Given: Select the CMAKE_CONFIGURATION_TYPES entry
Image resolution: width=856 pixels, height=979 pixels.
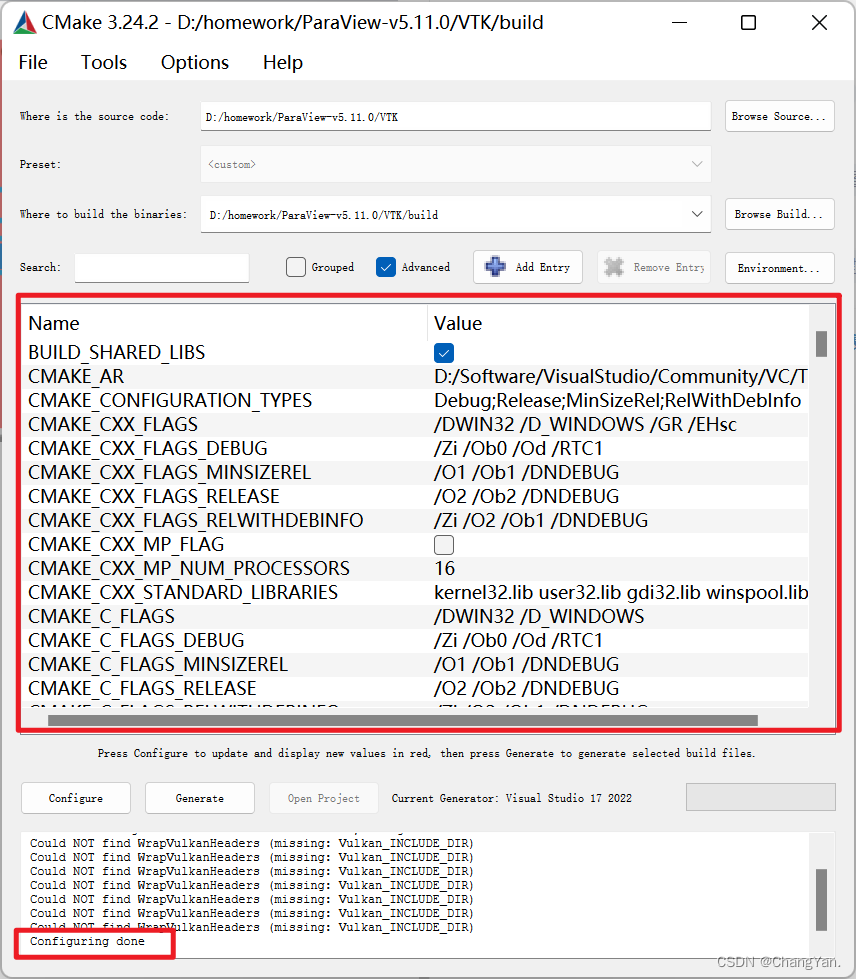Looking at the screenshot, I should tap(170, 401).
